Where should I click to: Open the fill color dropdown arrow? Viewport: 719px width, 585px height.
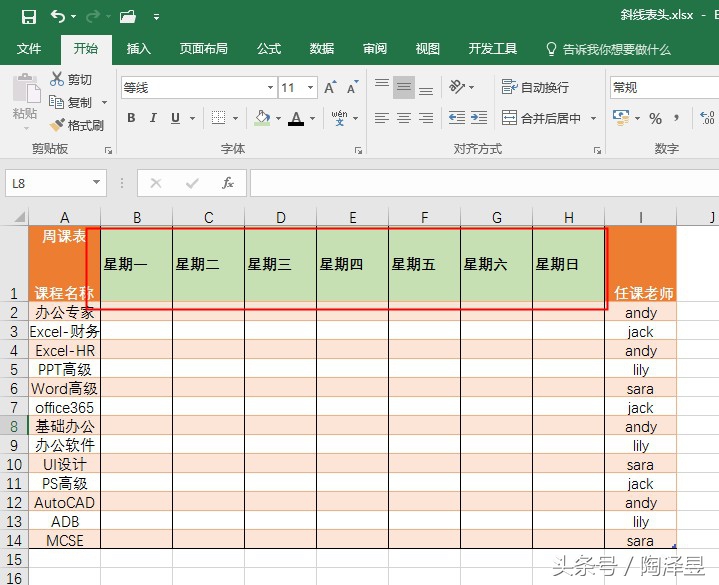click(278, 118)
